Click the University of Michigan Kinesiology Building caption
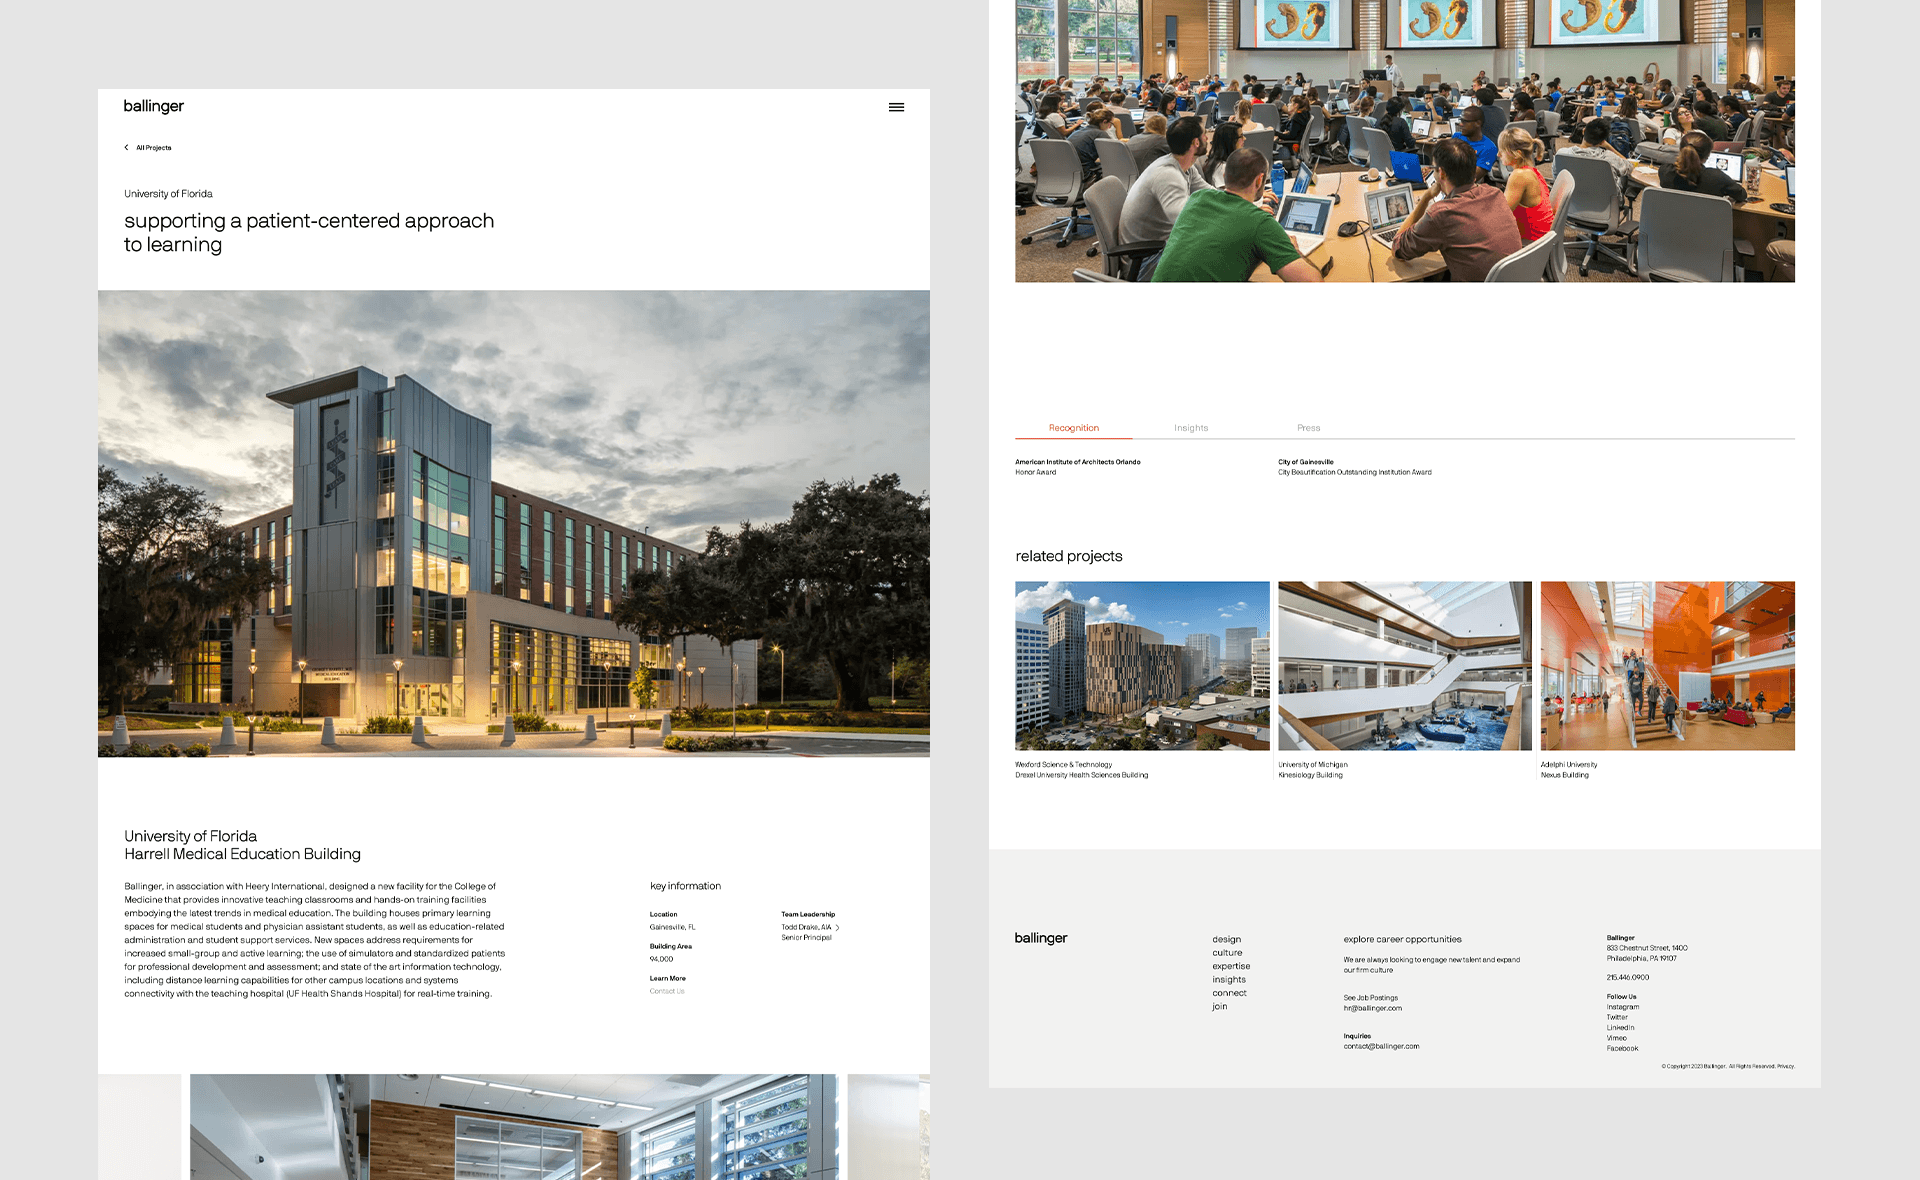 point(1312,770)
